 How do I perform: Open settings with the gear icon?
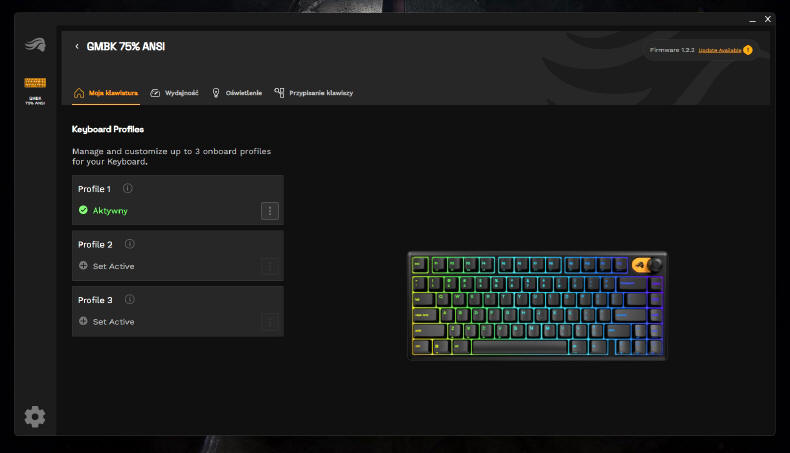tap(35, 417)
